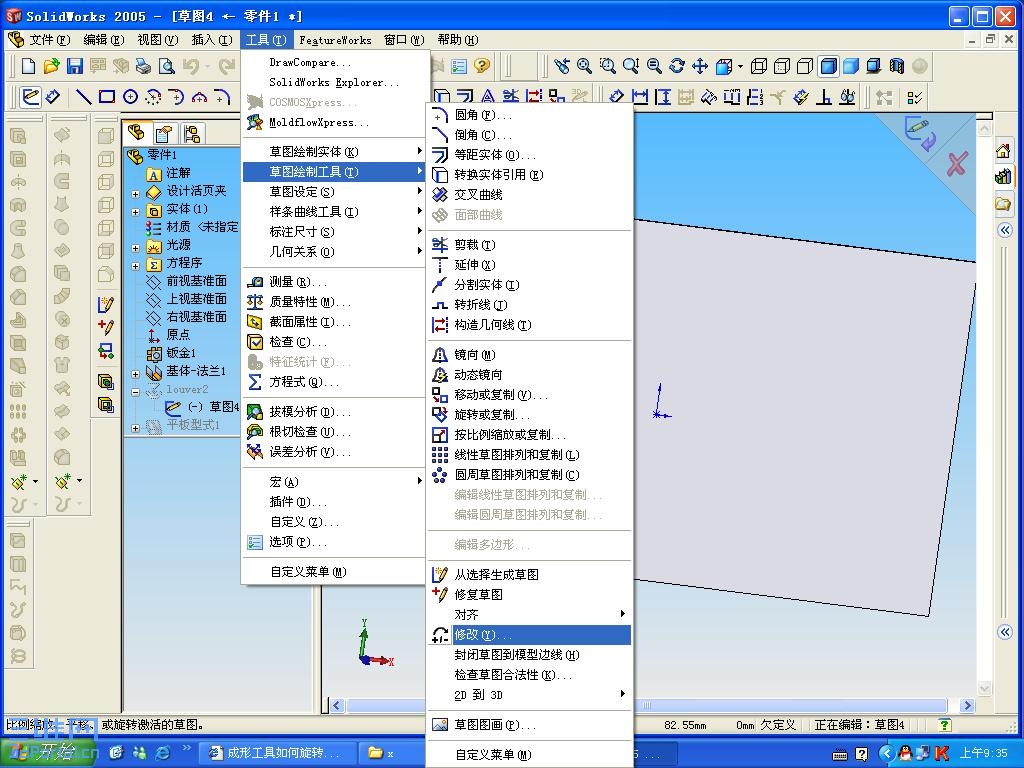Open the 编辑 (E) Edit menu
1024x768 pixels.
[104, 40]
